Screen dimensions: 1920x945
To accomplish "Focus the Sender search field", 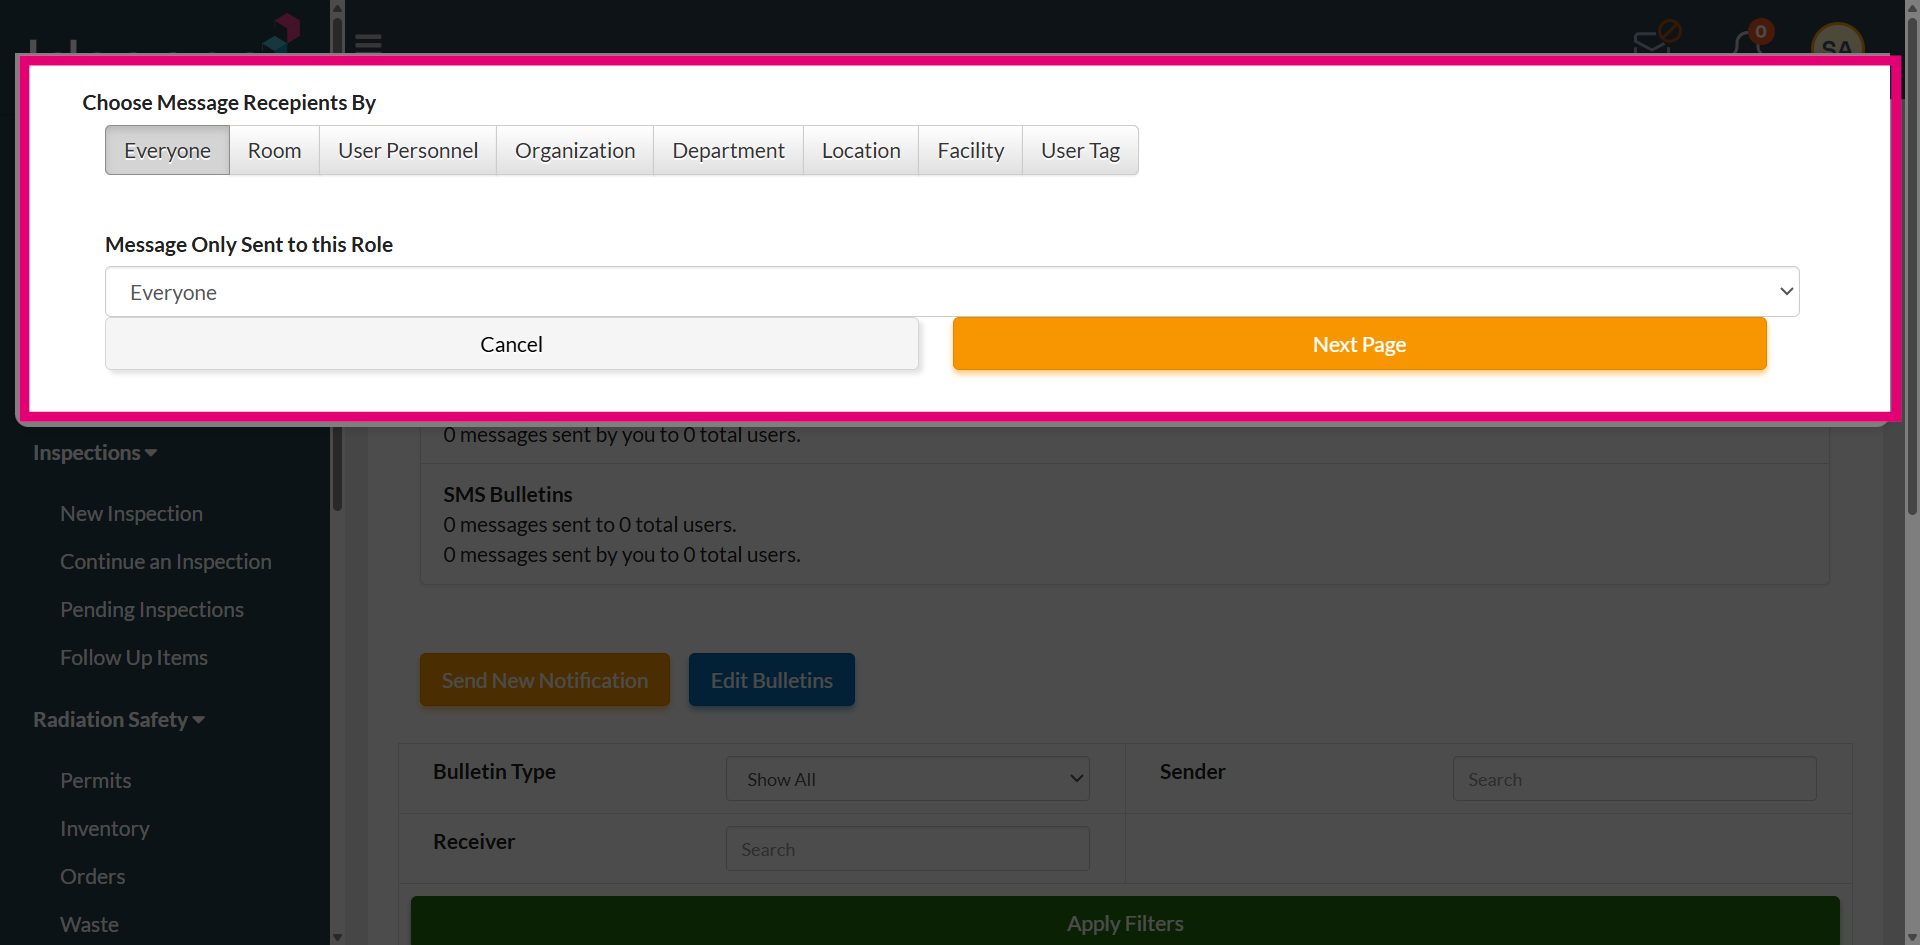I will 1635,779.
